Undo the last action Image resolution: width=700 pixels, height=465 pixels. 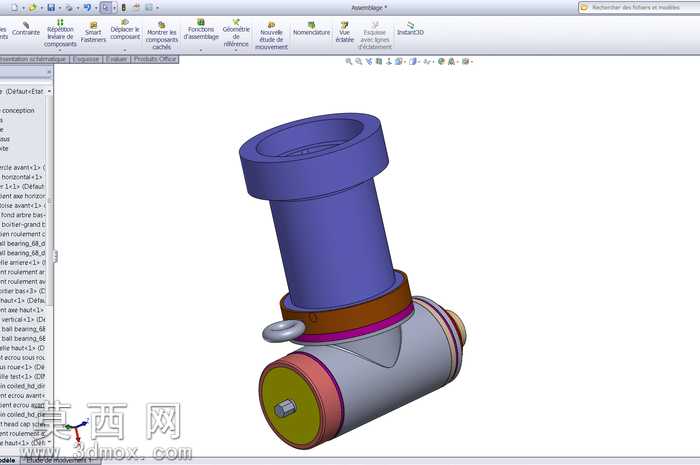[88, 8]
